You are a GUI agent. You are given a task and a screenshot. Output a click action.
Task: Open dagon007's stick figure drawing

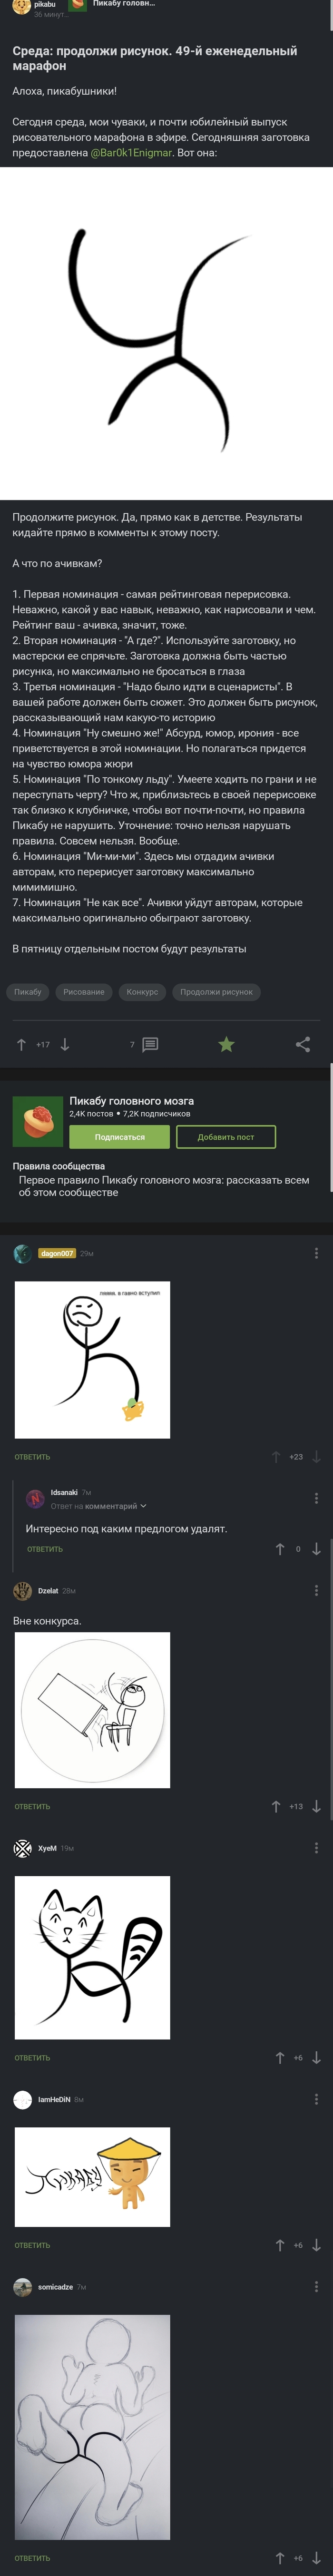point(92,1359)
